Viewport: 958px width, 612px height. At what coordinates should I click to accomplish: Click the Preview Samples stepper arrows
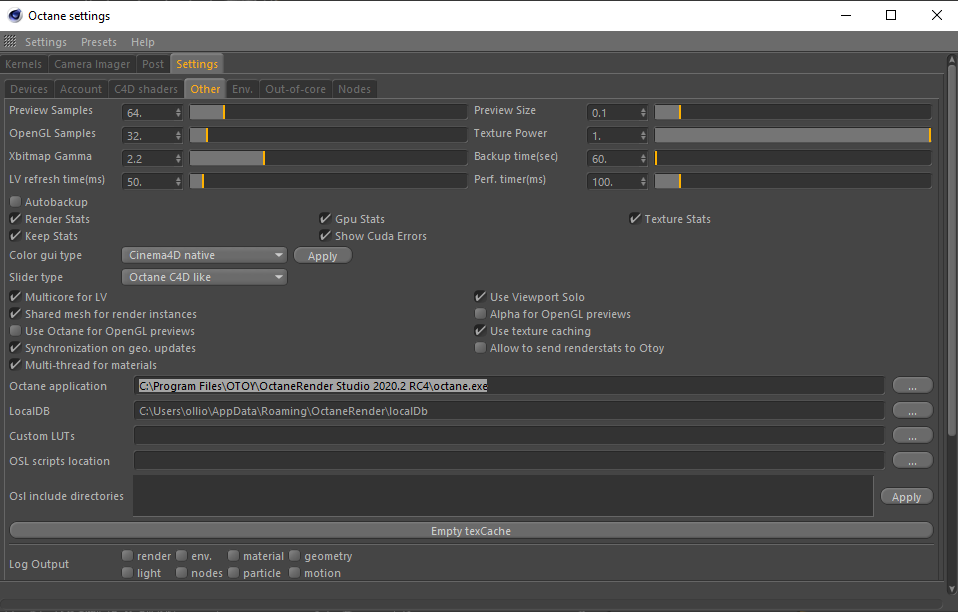coord(178,112)
